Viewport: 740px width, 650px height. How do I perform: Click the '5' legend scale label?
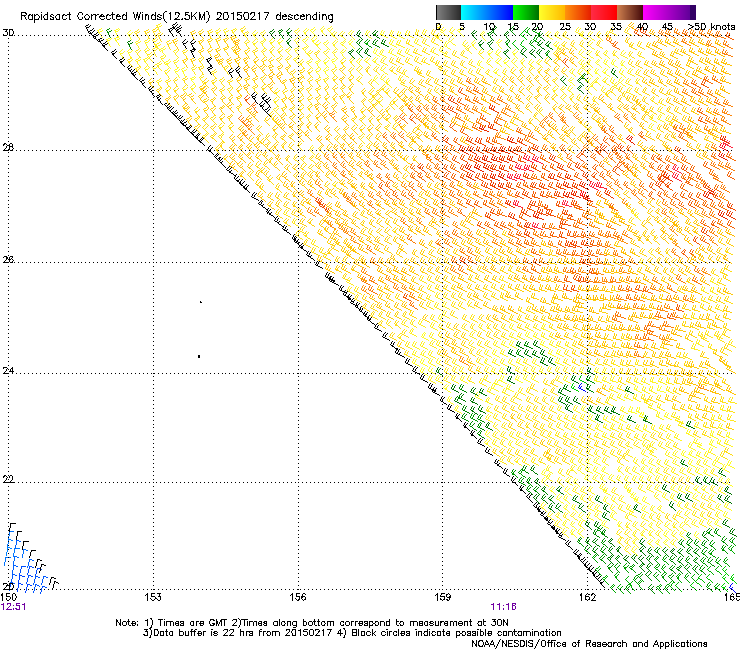462,26
